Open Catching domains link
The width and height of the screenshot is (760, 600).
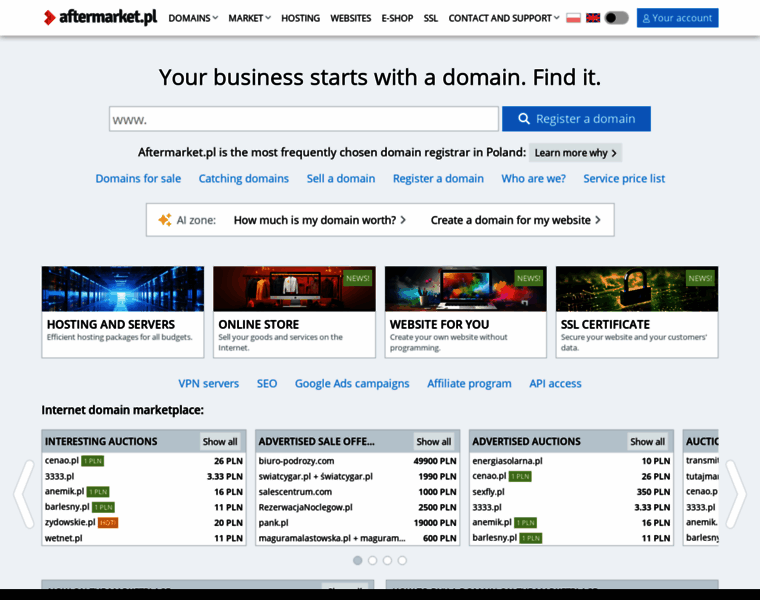tap(244, 178)
